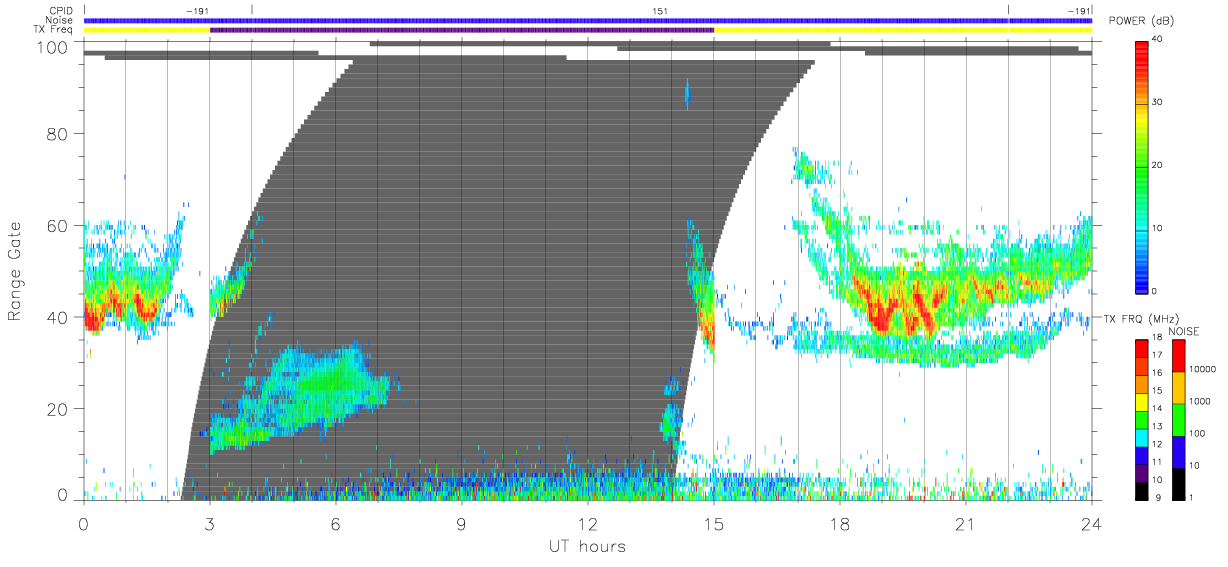Screen dimensions: 1228x567
Task: Click the yellow segment of NOISE color bar
Action: tap(1179, 387)
